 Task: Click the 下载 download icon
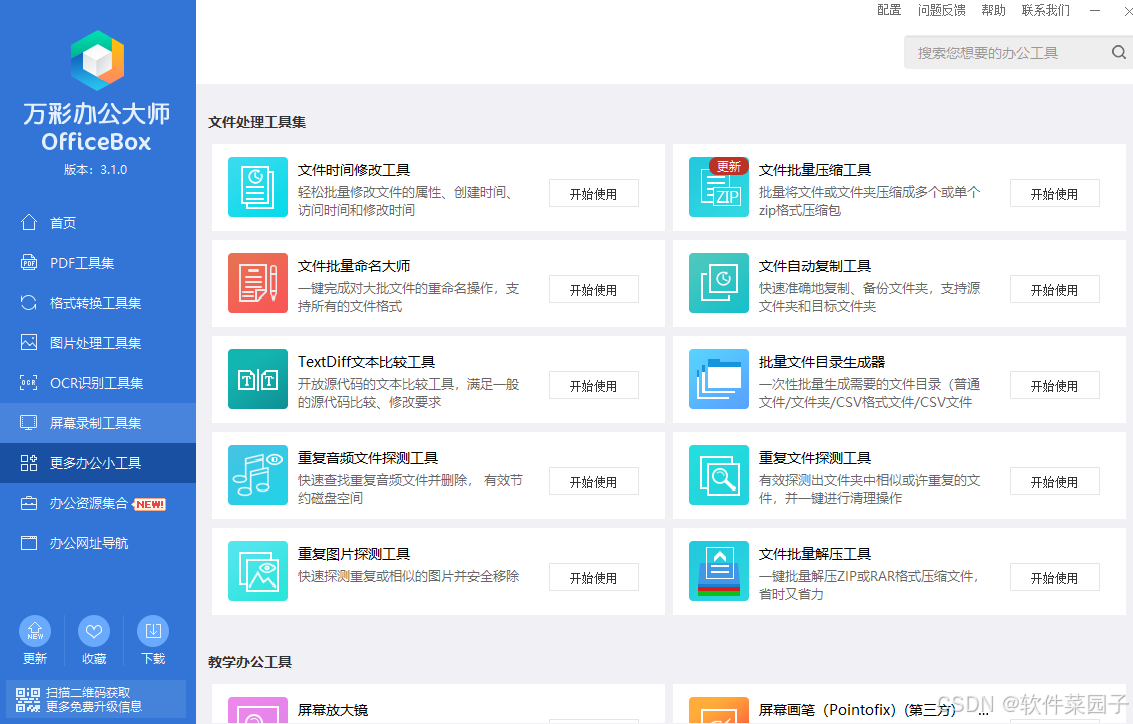153,632
